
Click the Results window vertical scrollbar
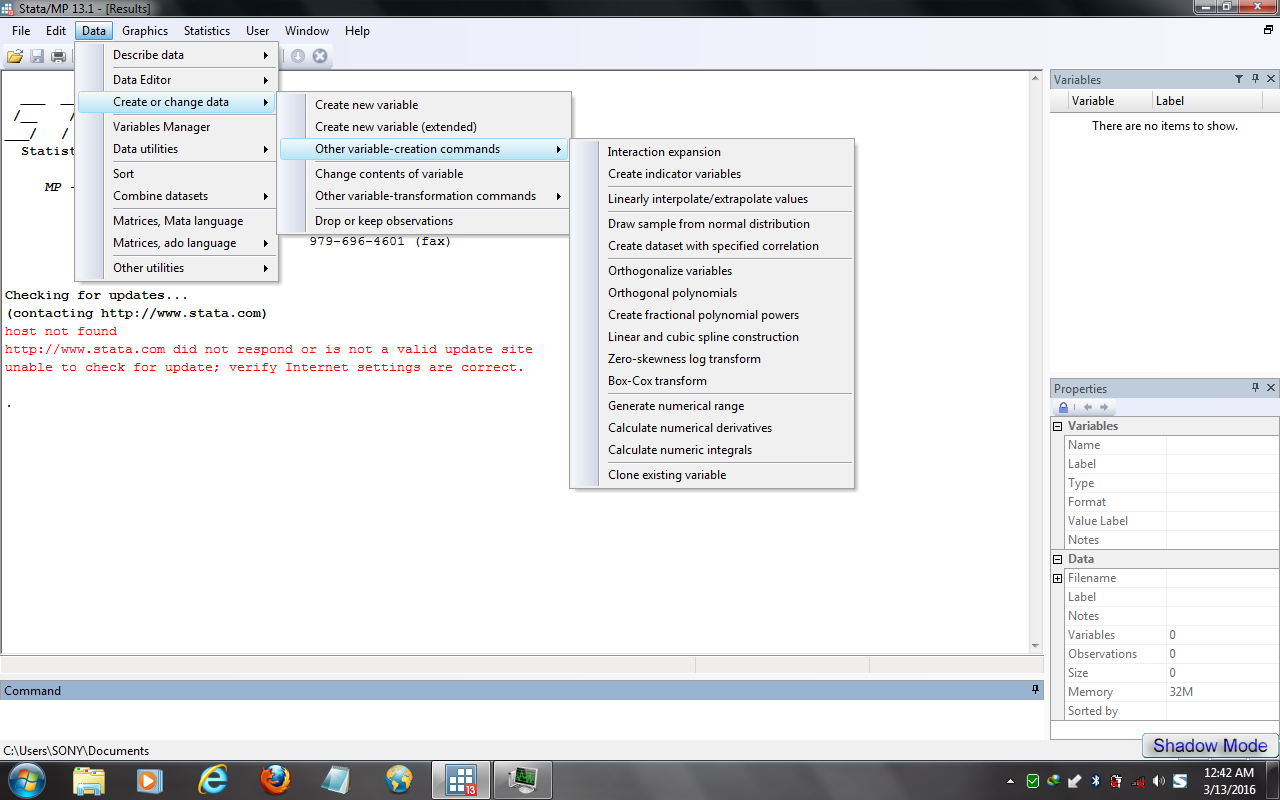click(1036, 362)
